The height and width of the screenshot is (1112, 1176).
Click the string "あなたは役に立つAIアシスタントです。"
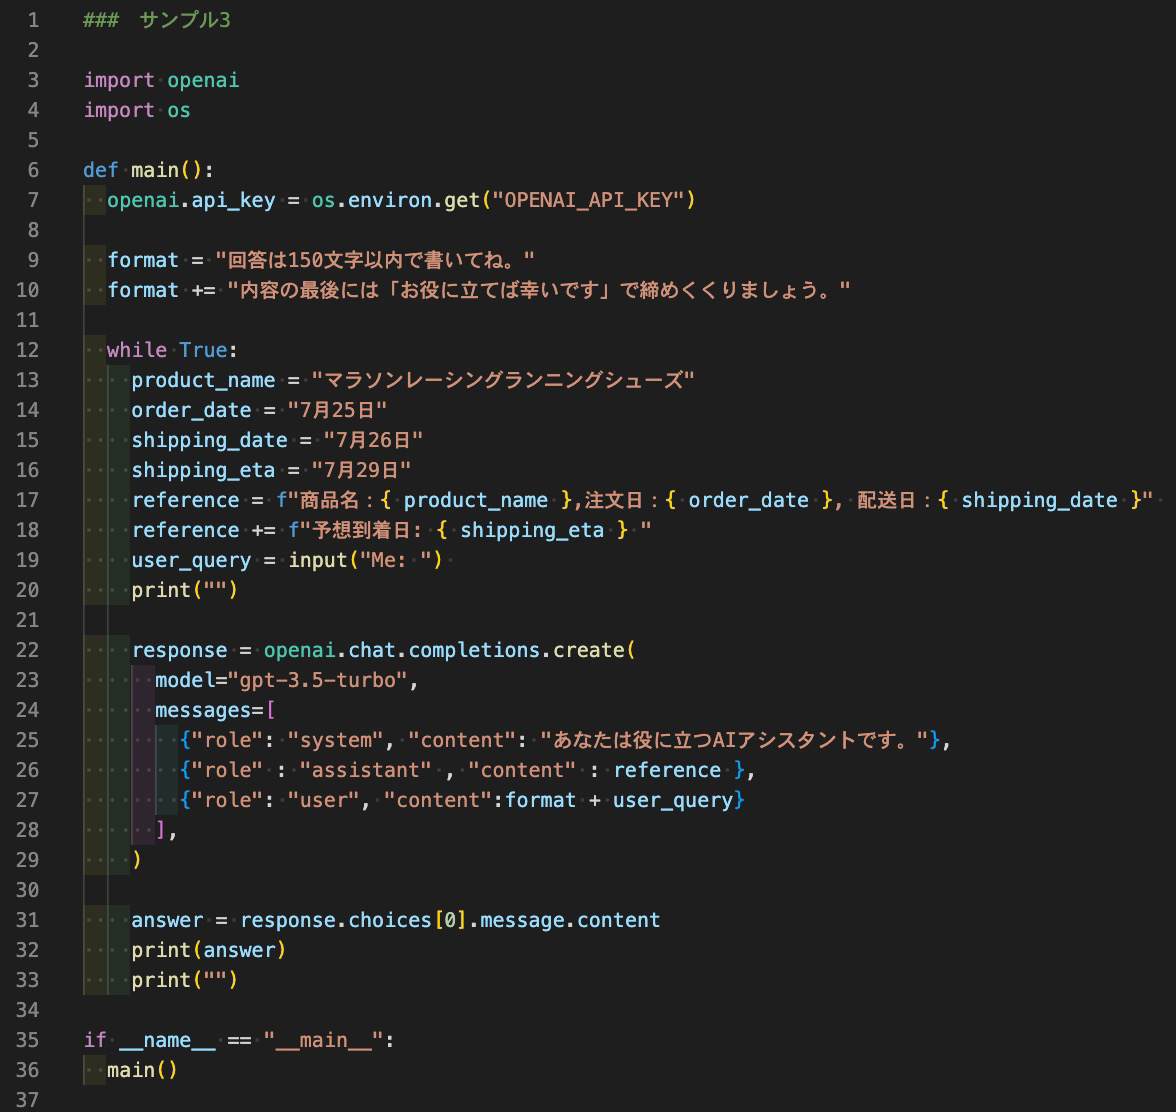pyautogui.click(x=734, y=740)
